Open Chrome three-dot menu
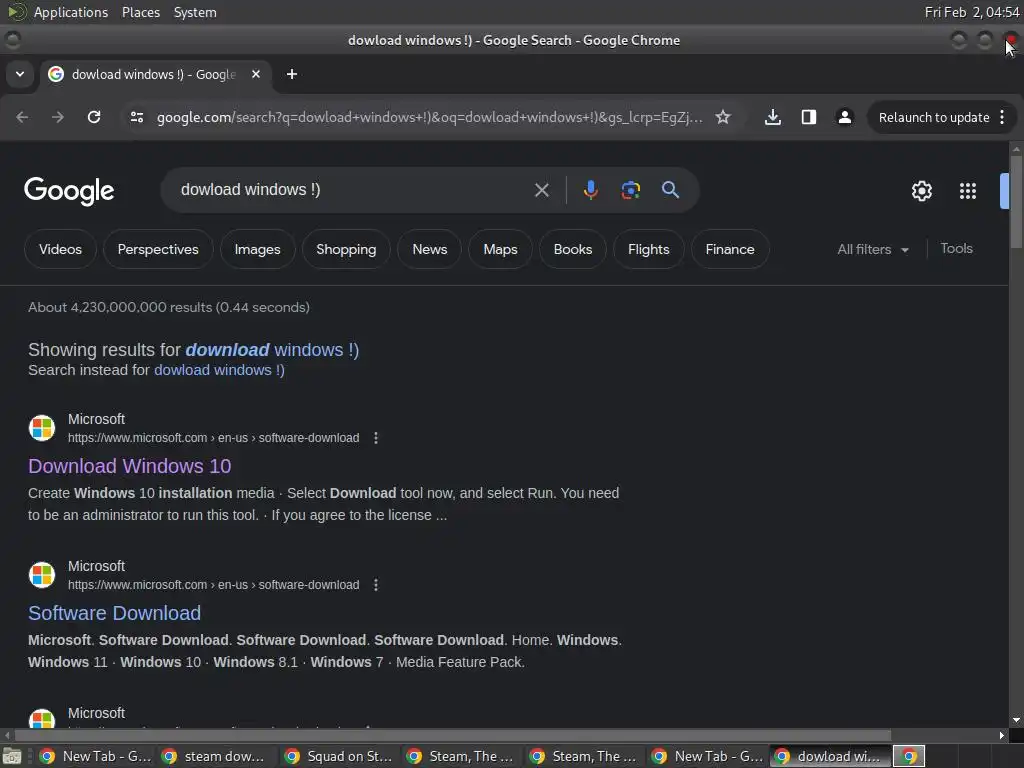Image resolution: width=1024 pixels, height=768 pixels. coord(1002,117)
